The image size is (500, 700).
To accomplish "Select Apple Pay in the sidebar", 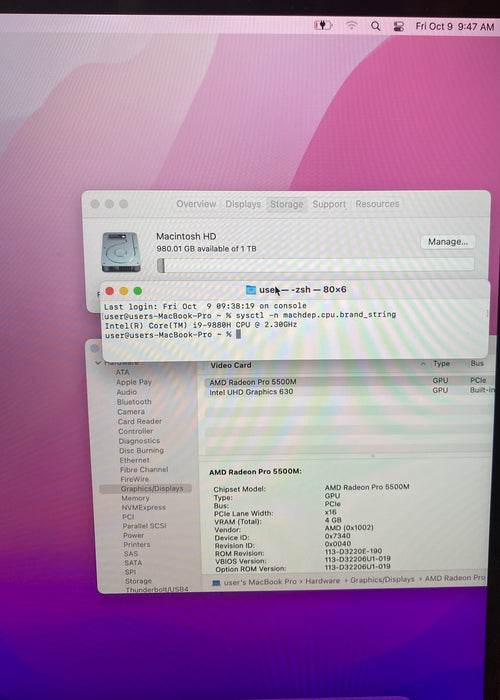I will click(x=134, y=382).
